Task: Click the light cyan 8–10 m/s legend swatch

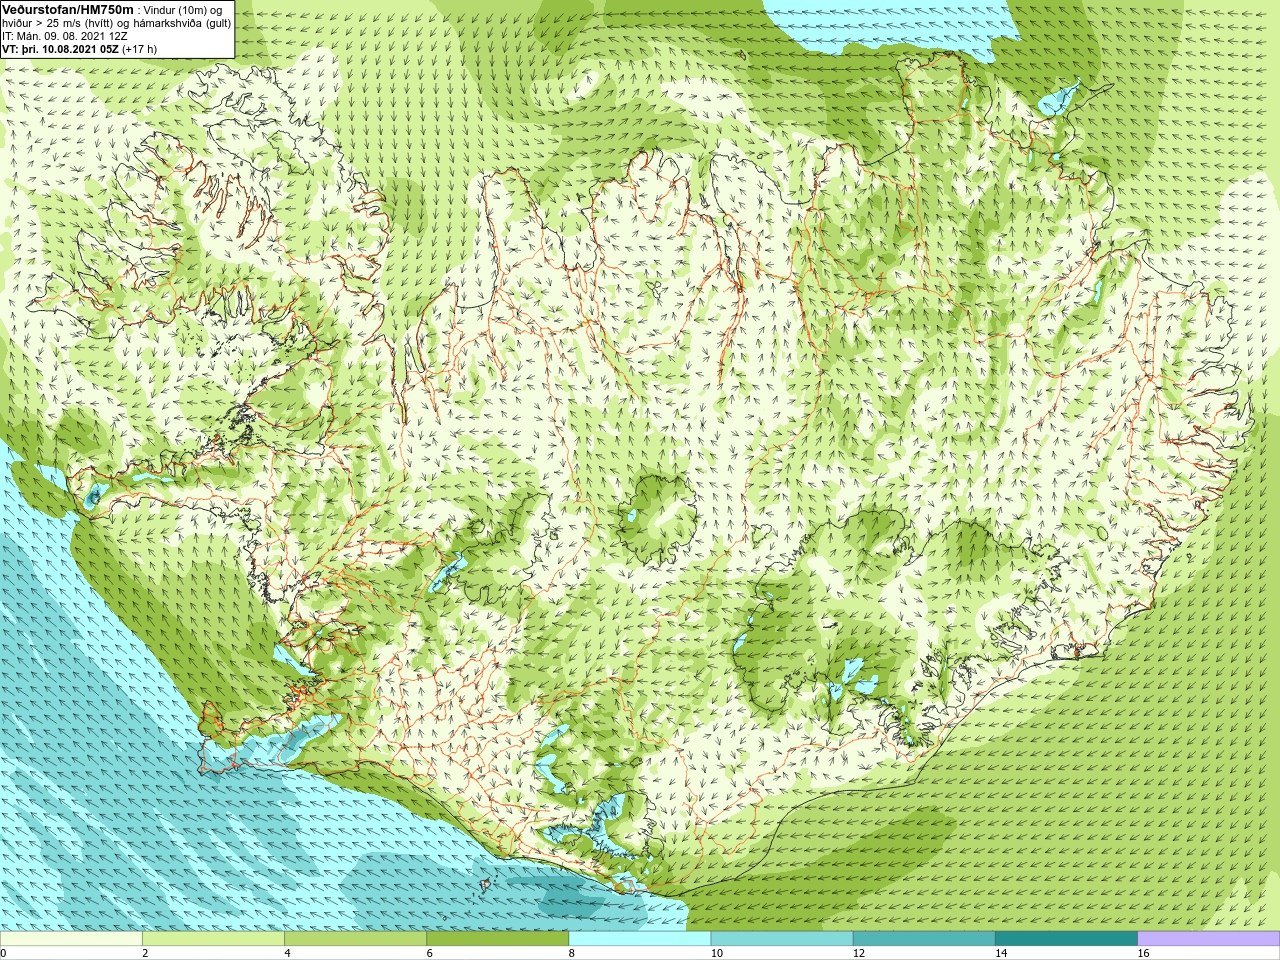Action: [639, 939]
